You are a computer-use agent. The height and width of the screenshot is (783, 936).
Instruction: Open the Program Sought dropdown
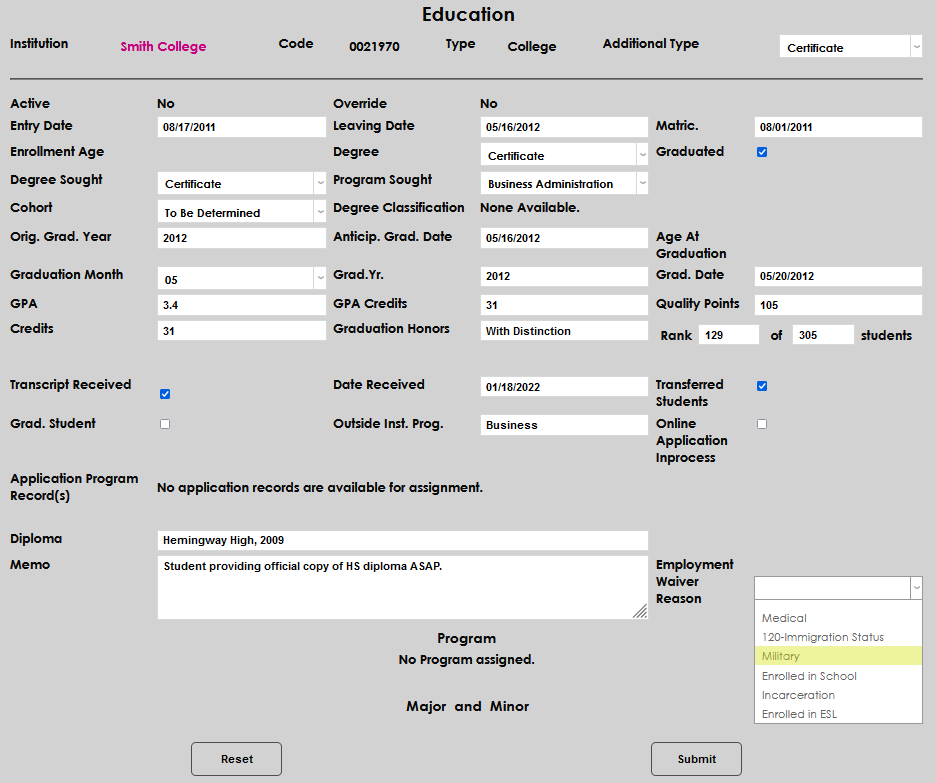tap(564, 184)
